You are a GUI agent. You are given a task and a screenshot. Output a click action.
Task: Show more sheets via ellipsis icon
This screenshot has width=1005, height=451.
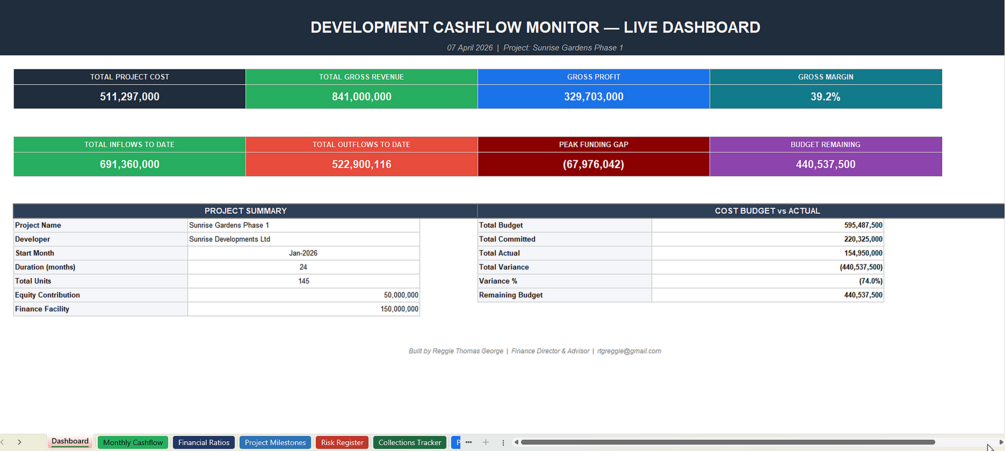pos(469,442)
